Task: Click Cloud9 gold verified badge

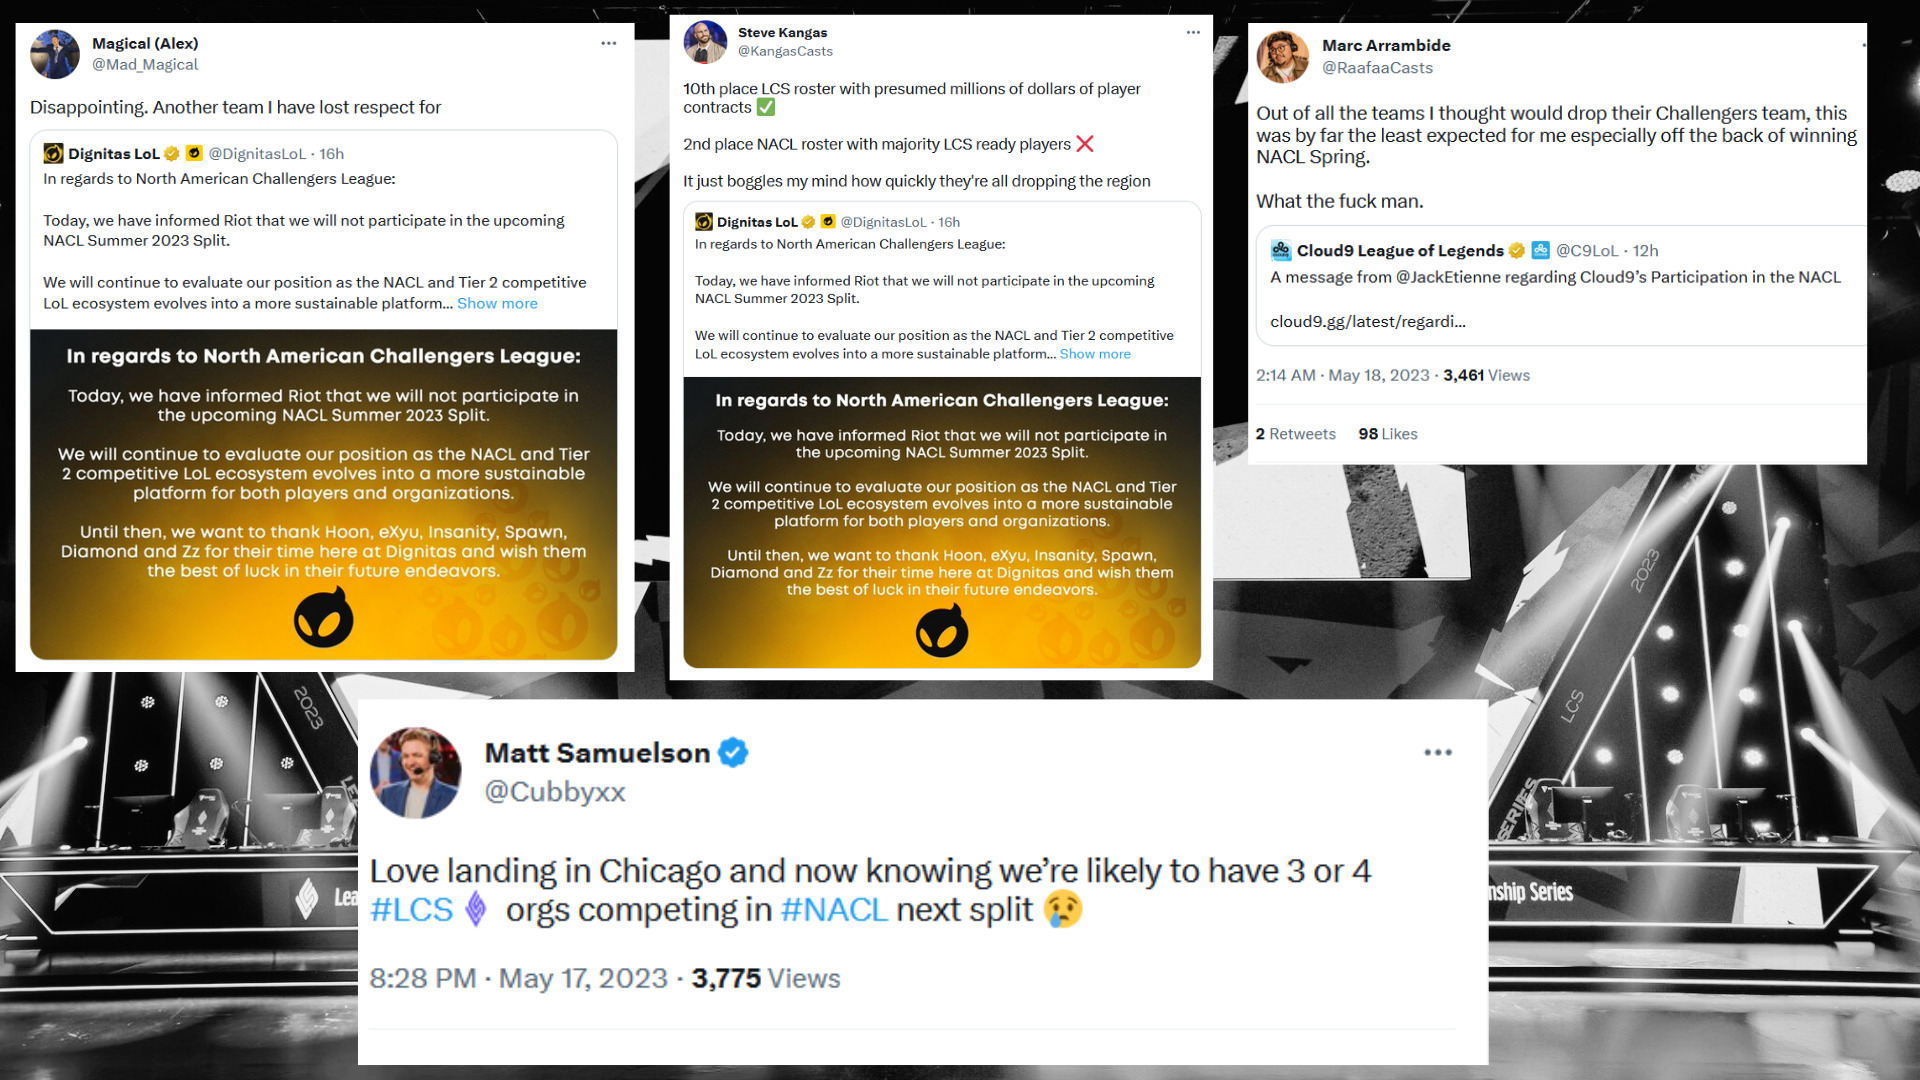Action: click(x=1517, y=250)
